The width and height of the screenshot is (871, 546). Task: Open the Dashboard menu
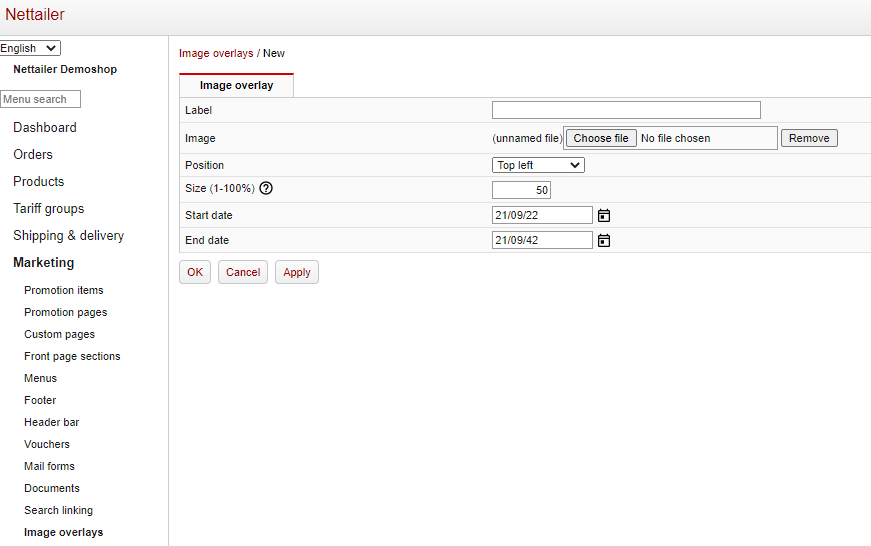[x=45, y=127]
